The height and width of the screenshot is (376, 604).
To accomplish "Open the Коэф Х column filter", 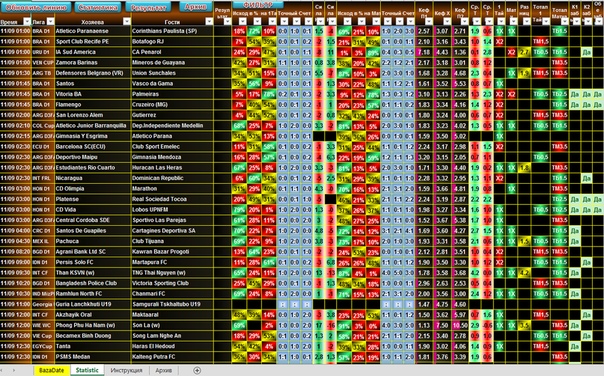I will [447, 22].
